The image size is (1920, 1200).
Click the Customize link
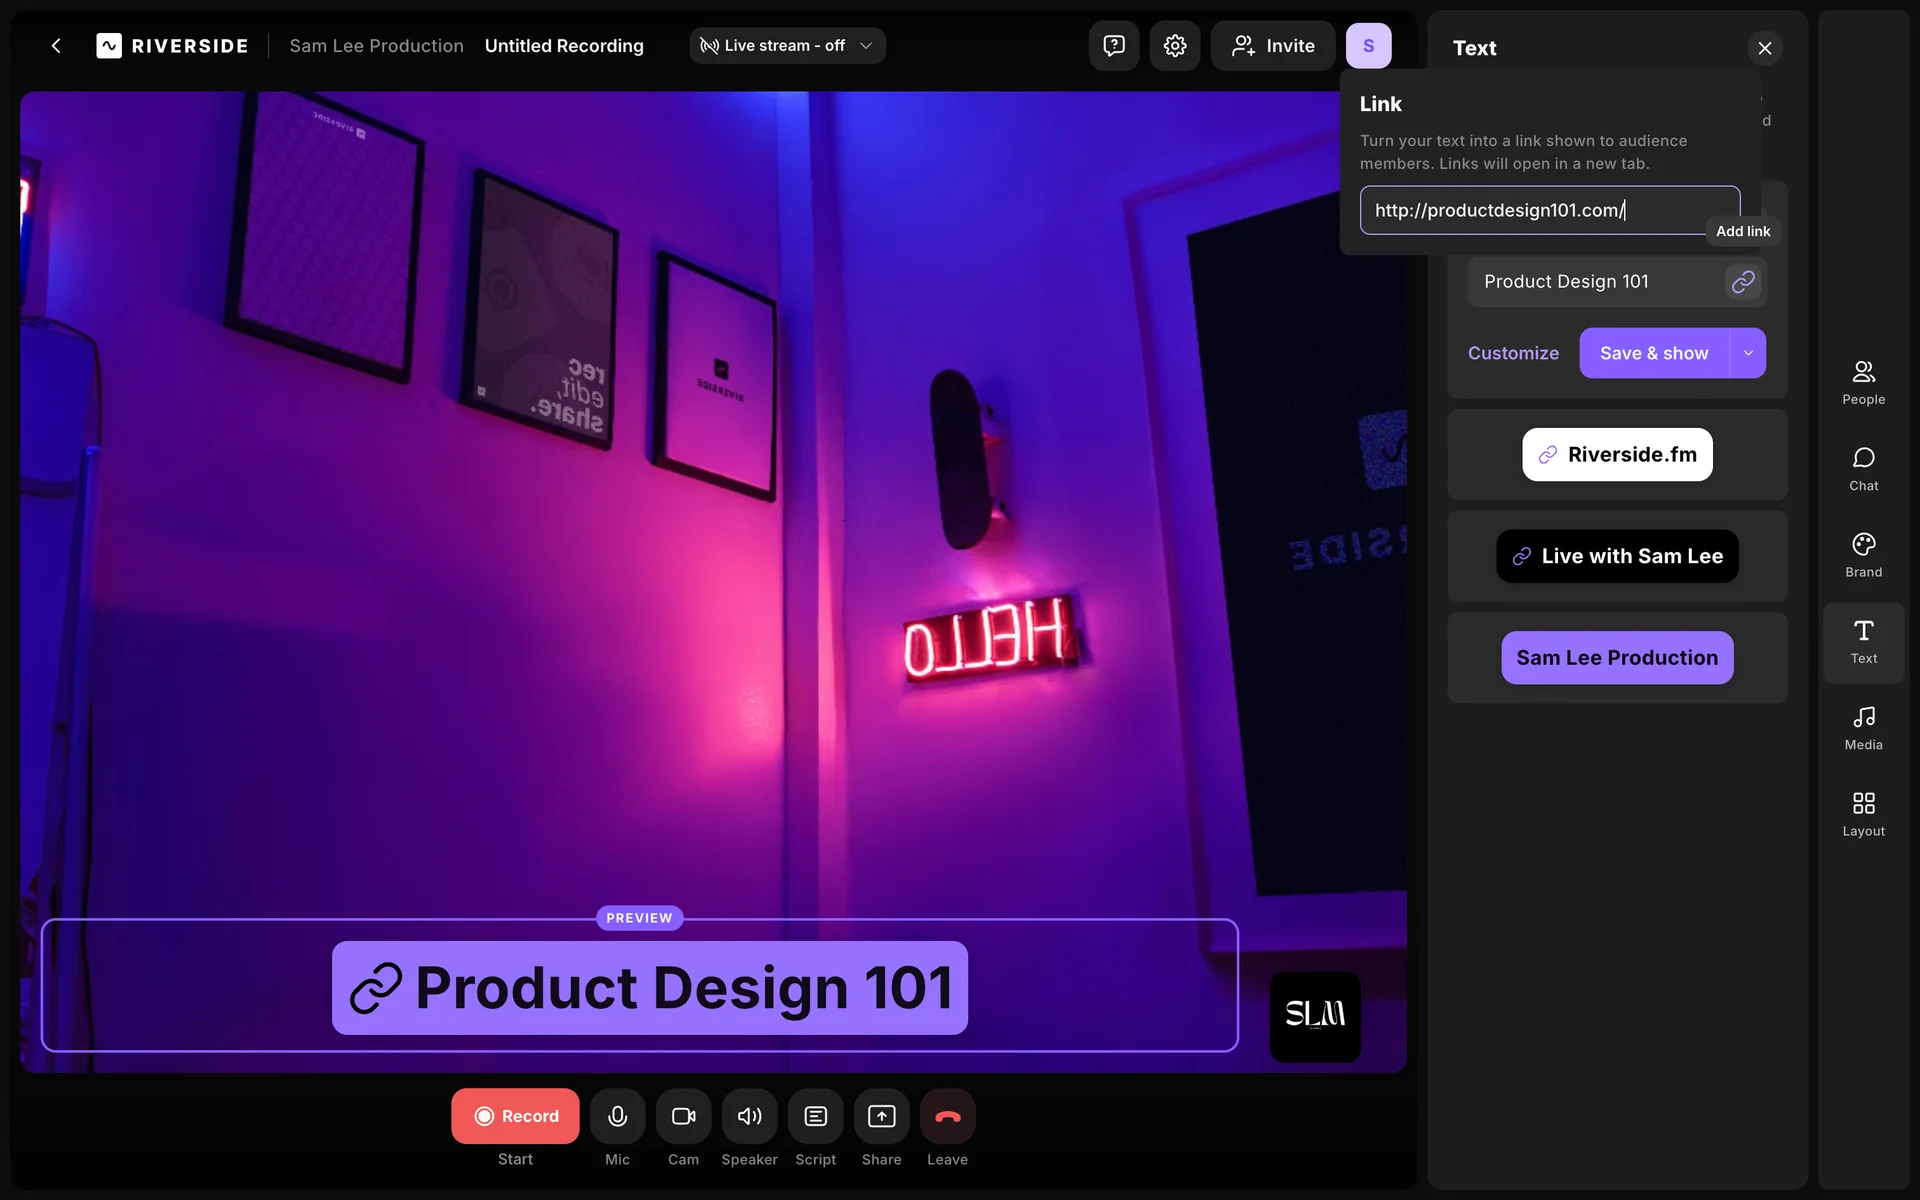pos(1513,353)
